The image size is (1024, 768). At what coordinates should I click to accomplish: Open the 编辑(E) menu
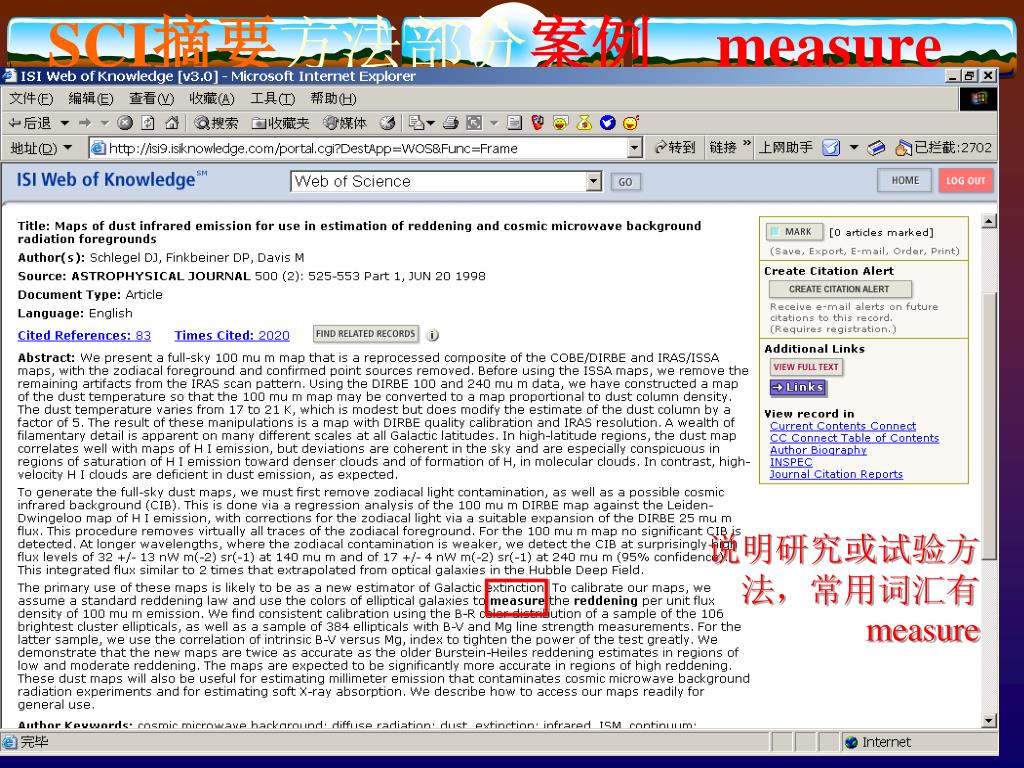point(91,99)
